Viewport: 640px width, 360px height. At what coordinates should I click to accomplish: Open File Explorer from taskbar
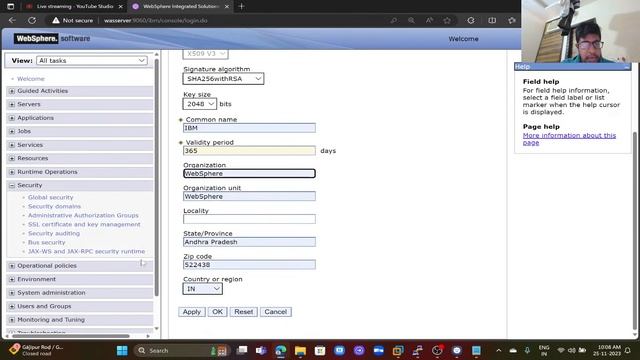click(x=300, y=350)
